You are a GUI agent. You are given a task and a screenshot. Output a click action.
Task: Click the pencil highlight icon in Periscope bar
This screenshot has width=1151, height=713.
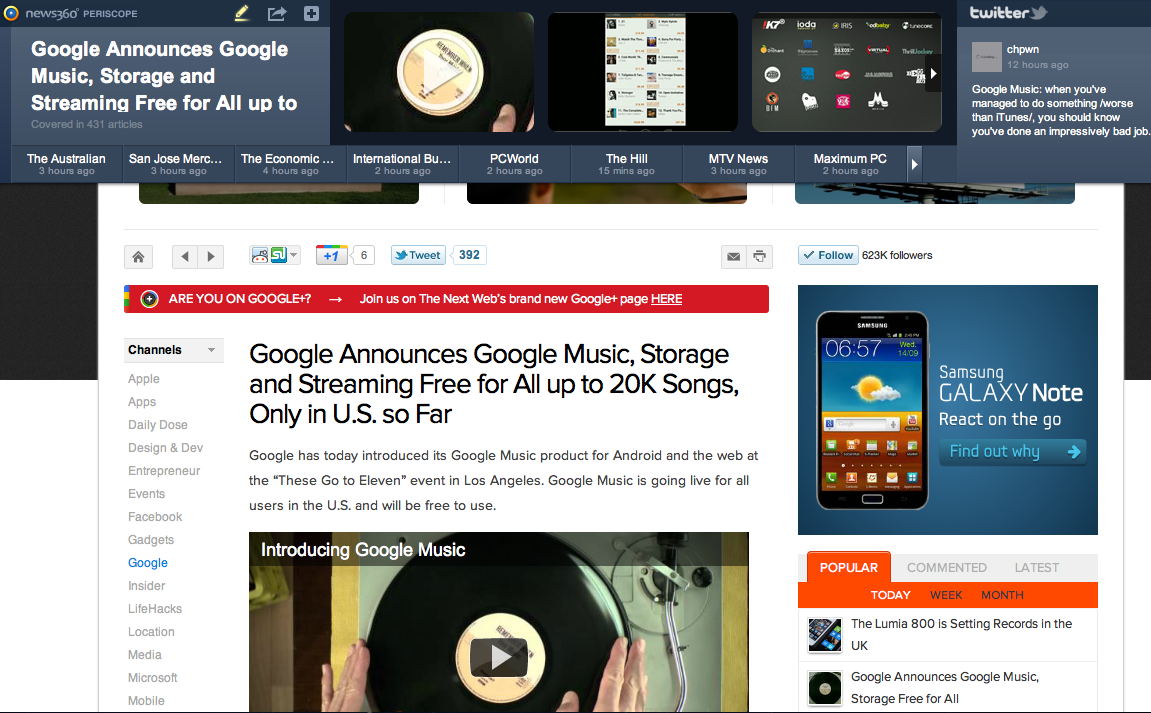[242, 13]
